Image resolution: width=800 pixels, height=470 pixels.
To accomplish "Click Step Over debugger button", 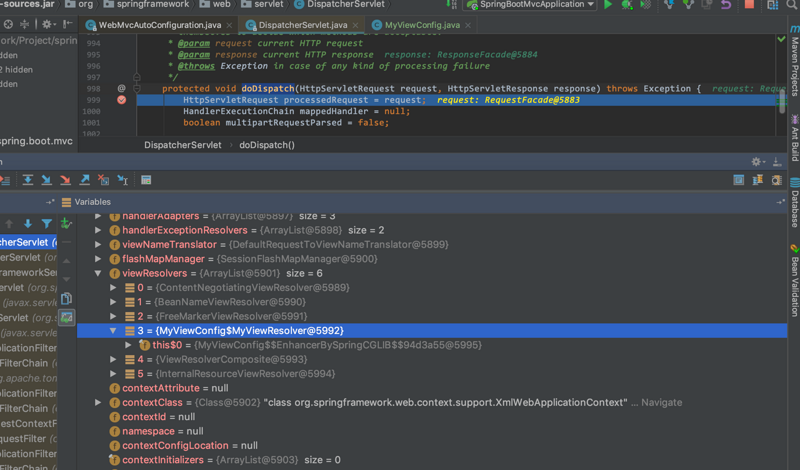I will click(x=28, y=180).
